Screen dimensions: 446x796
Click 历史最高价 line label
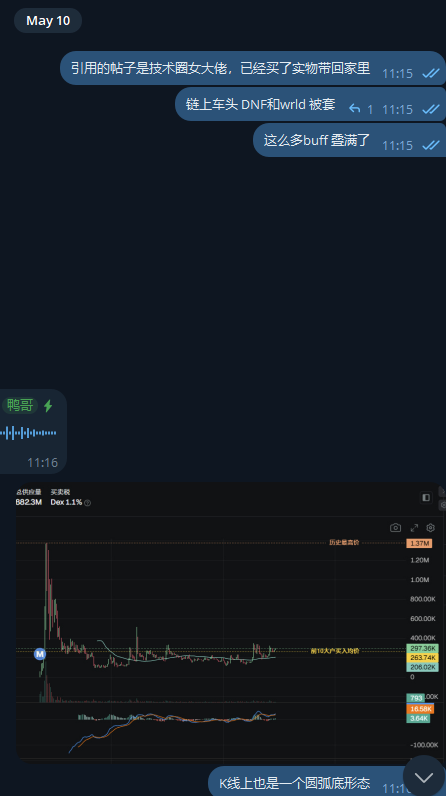(344, 543)
